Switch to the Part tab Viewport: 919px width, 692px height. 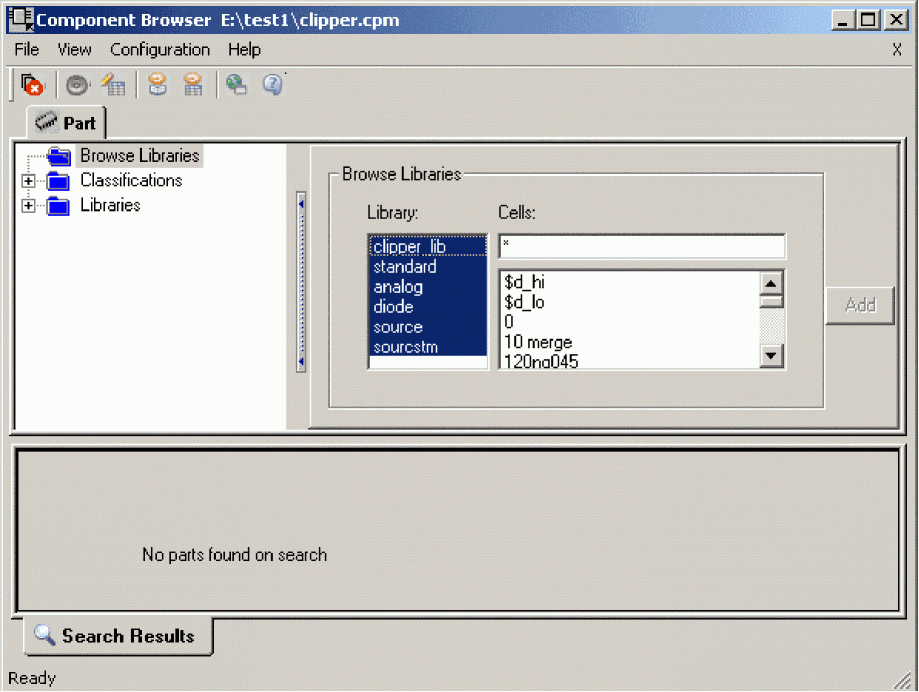coord(66,122)
